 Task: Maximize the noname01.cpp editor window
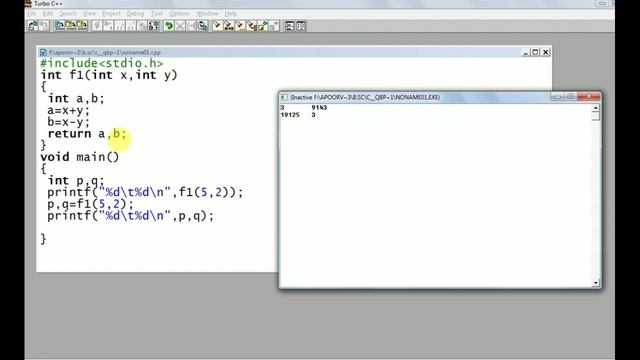tap(536, 52)
